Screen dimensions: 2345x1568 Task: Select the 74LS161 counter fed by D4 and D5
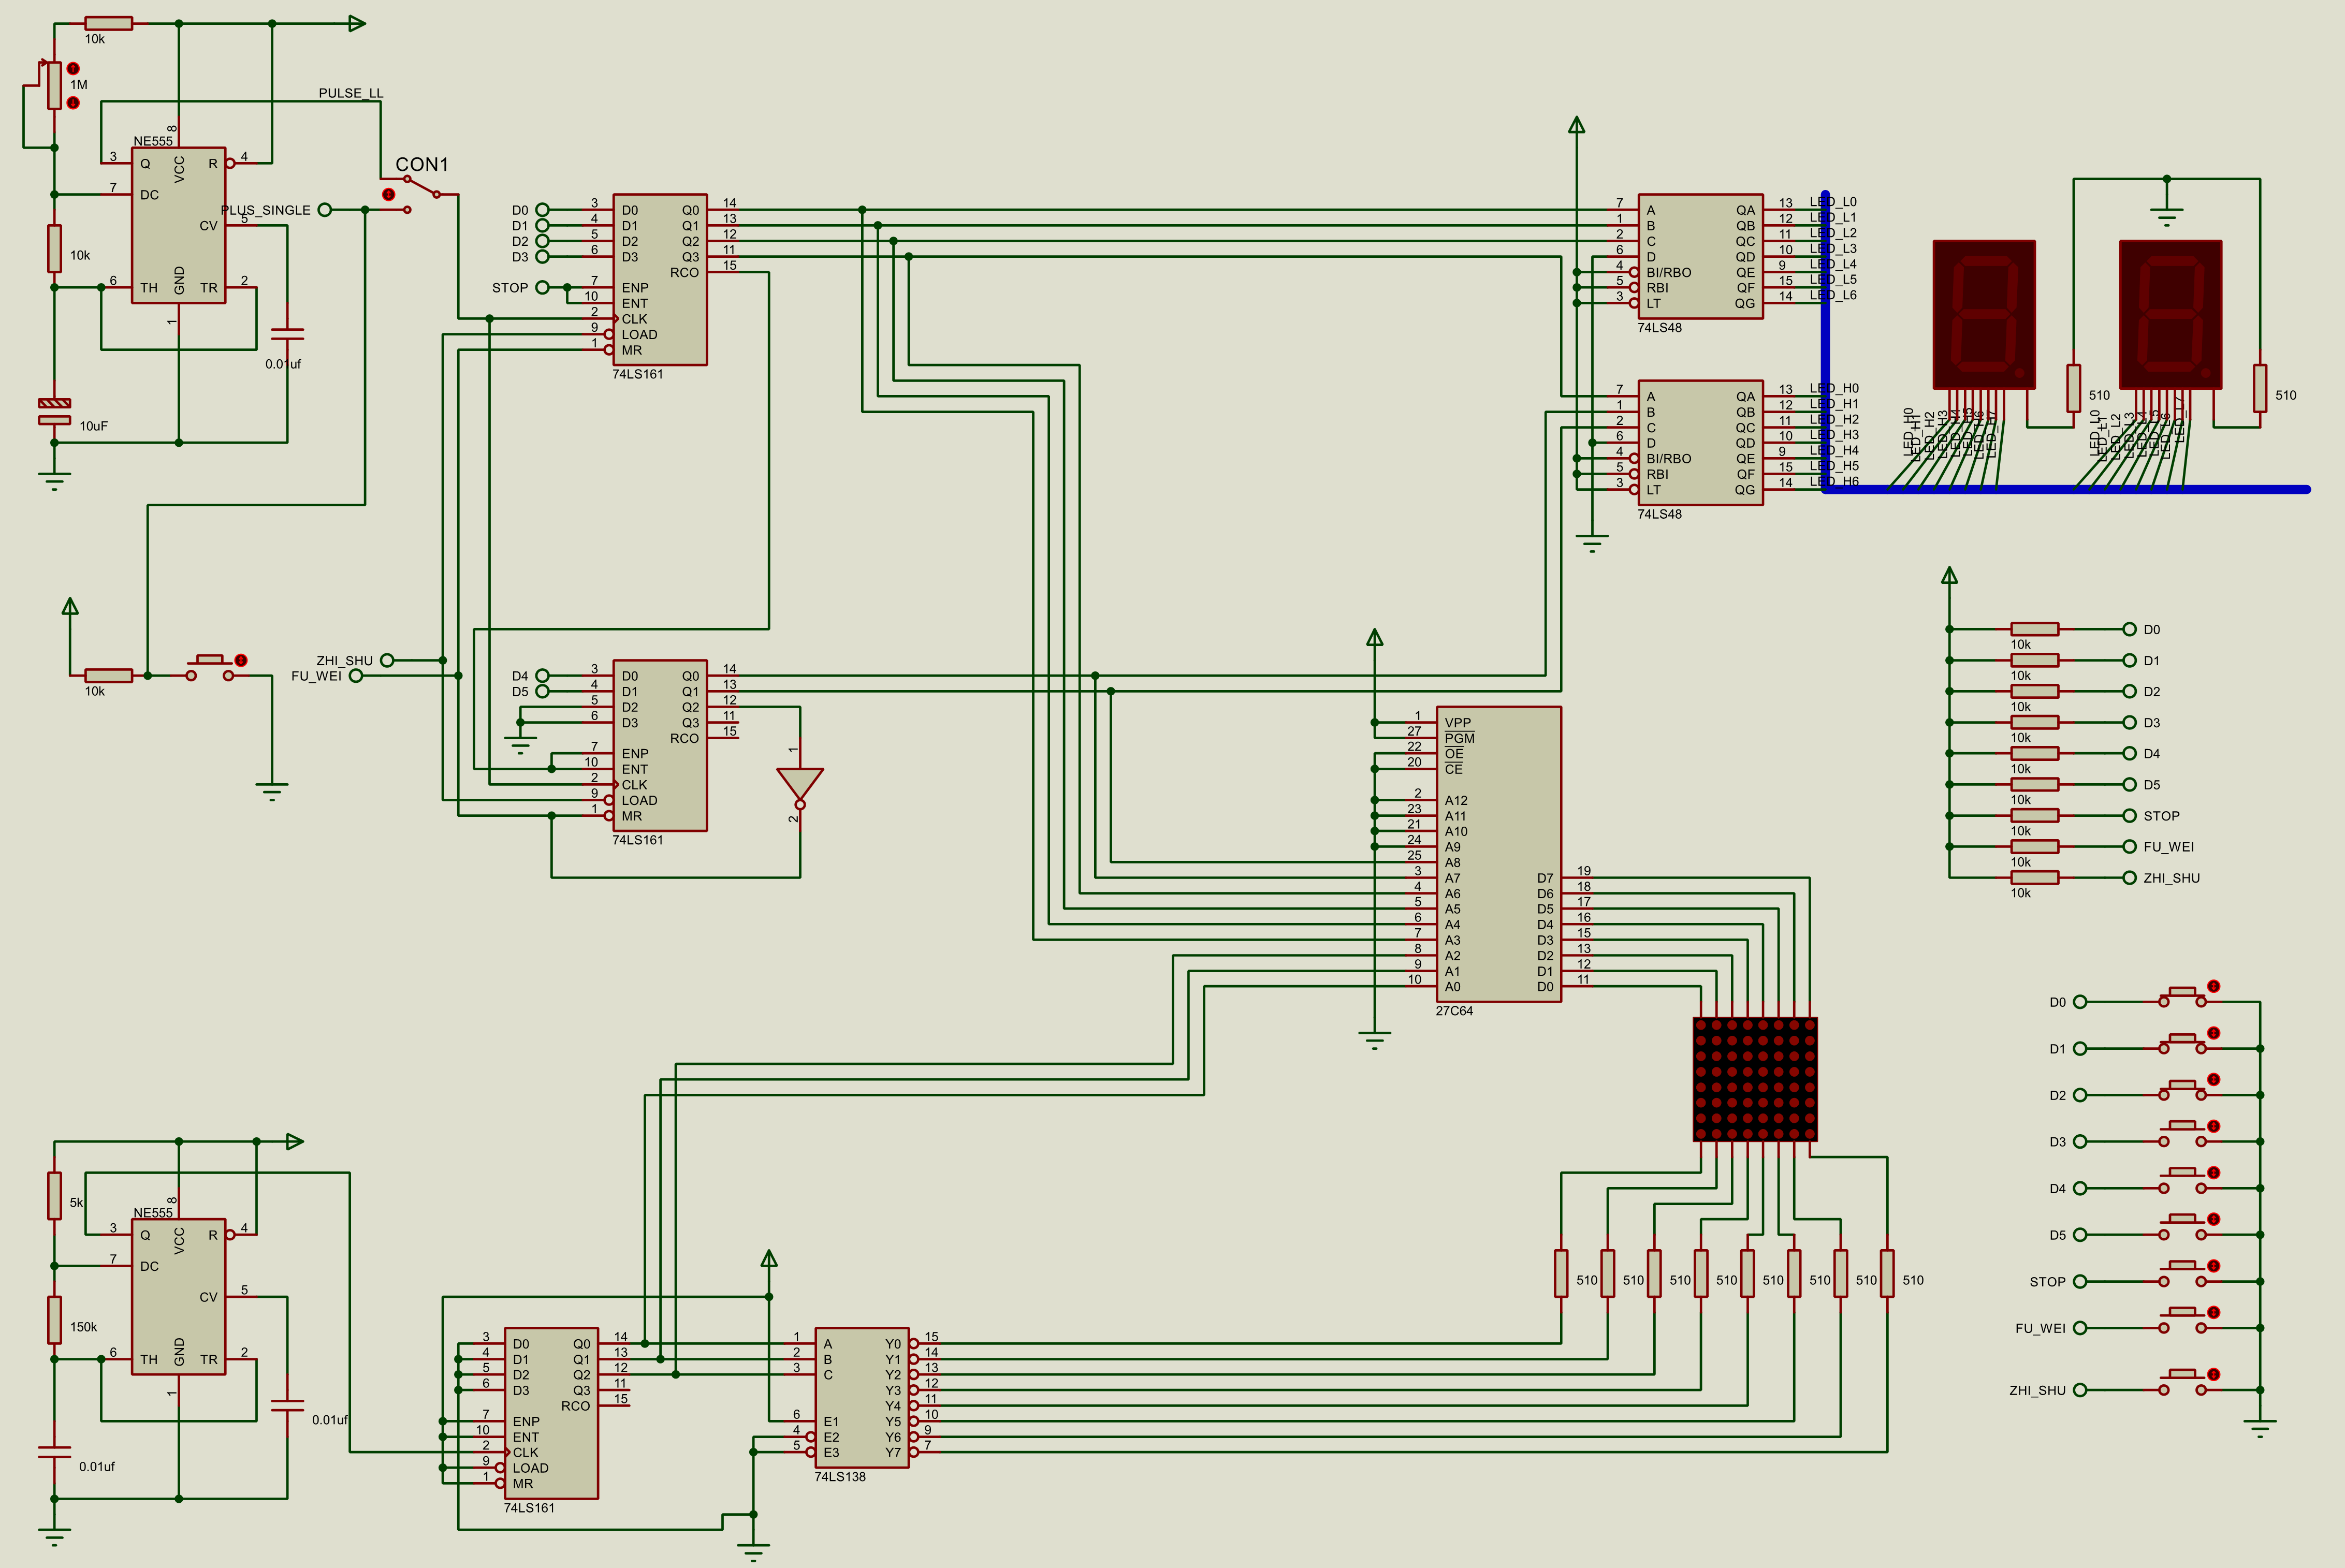pos(660,745)
